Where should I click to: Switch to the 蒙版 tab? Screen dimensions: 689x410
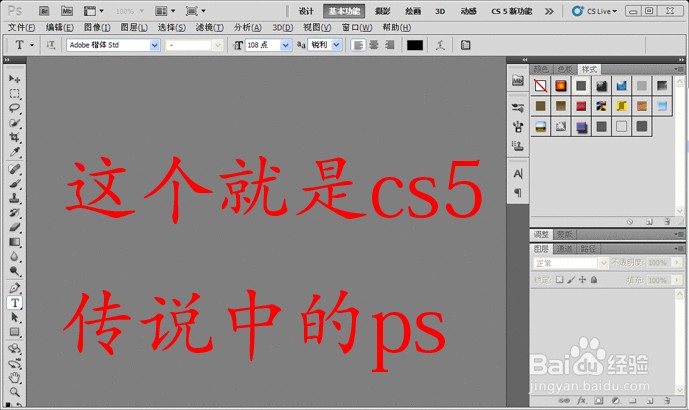[565, 234]
